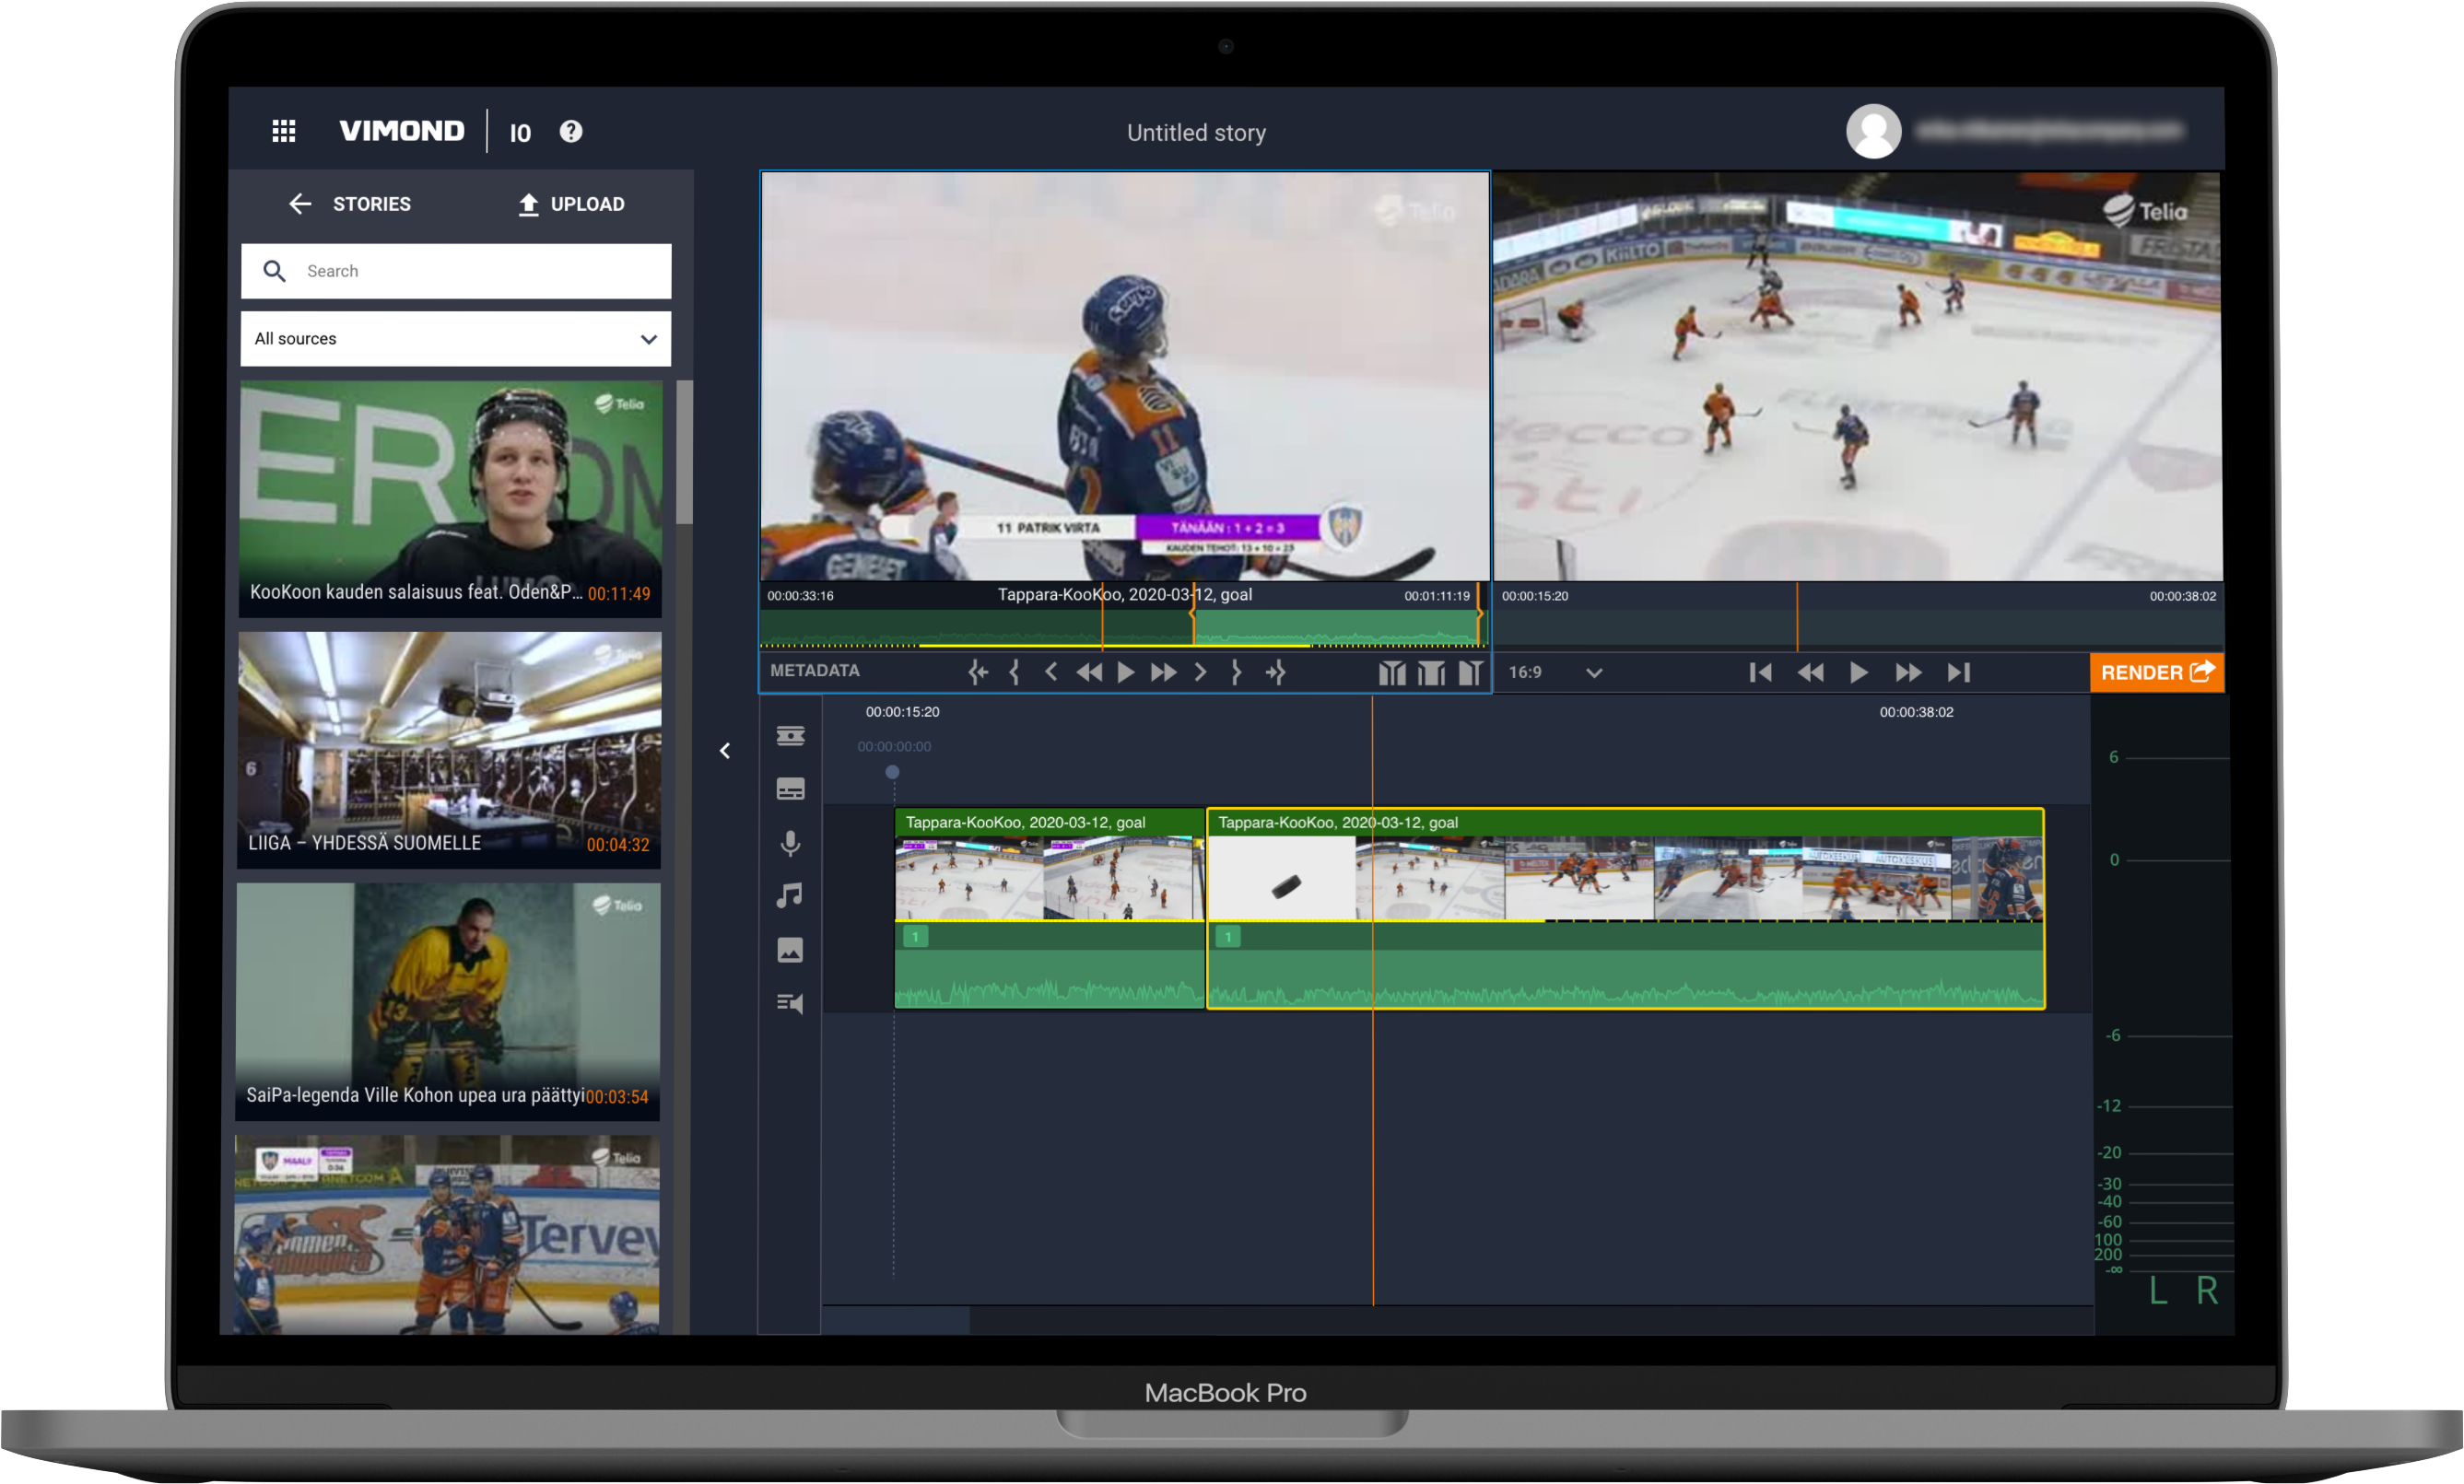Viewport: 2464px width, 1484px height.
Task: Click audio channel 1 badge on first clip
Action: (915, 937)
